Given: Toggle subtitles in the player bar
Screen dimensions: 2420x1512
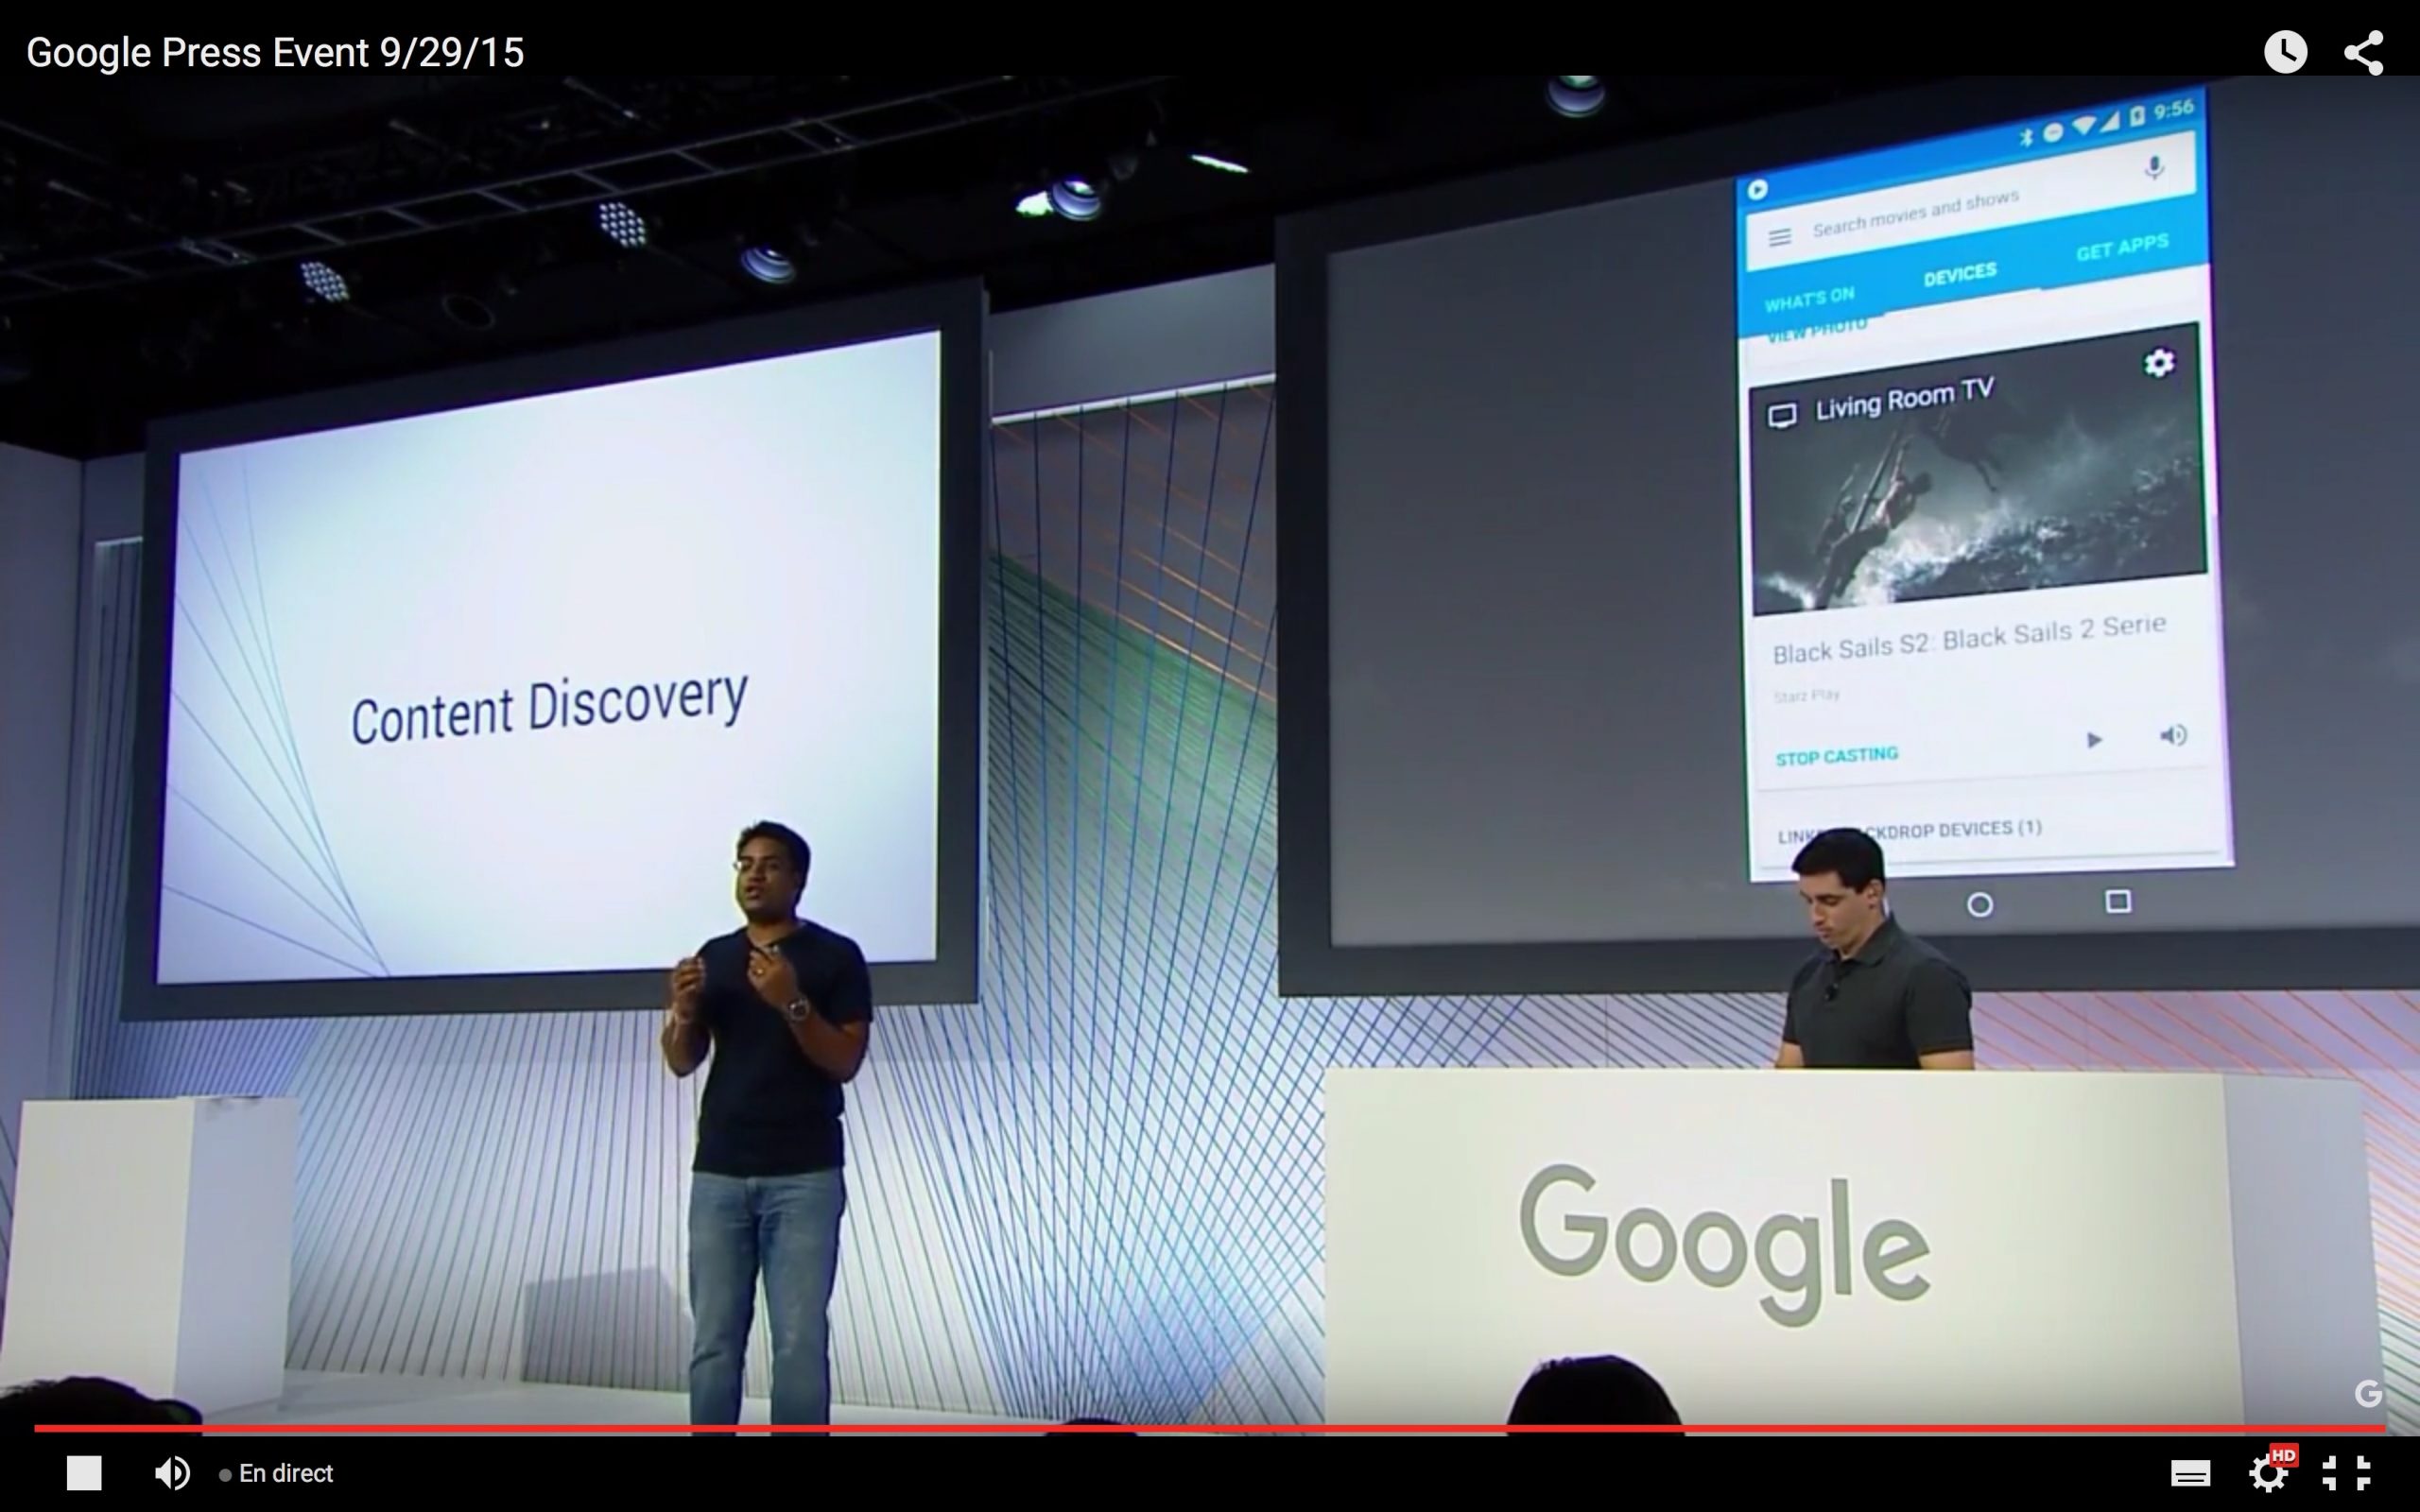Looking at the screenshot, I should 2190,1473.
